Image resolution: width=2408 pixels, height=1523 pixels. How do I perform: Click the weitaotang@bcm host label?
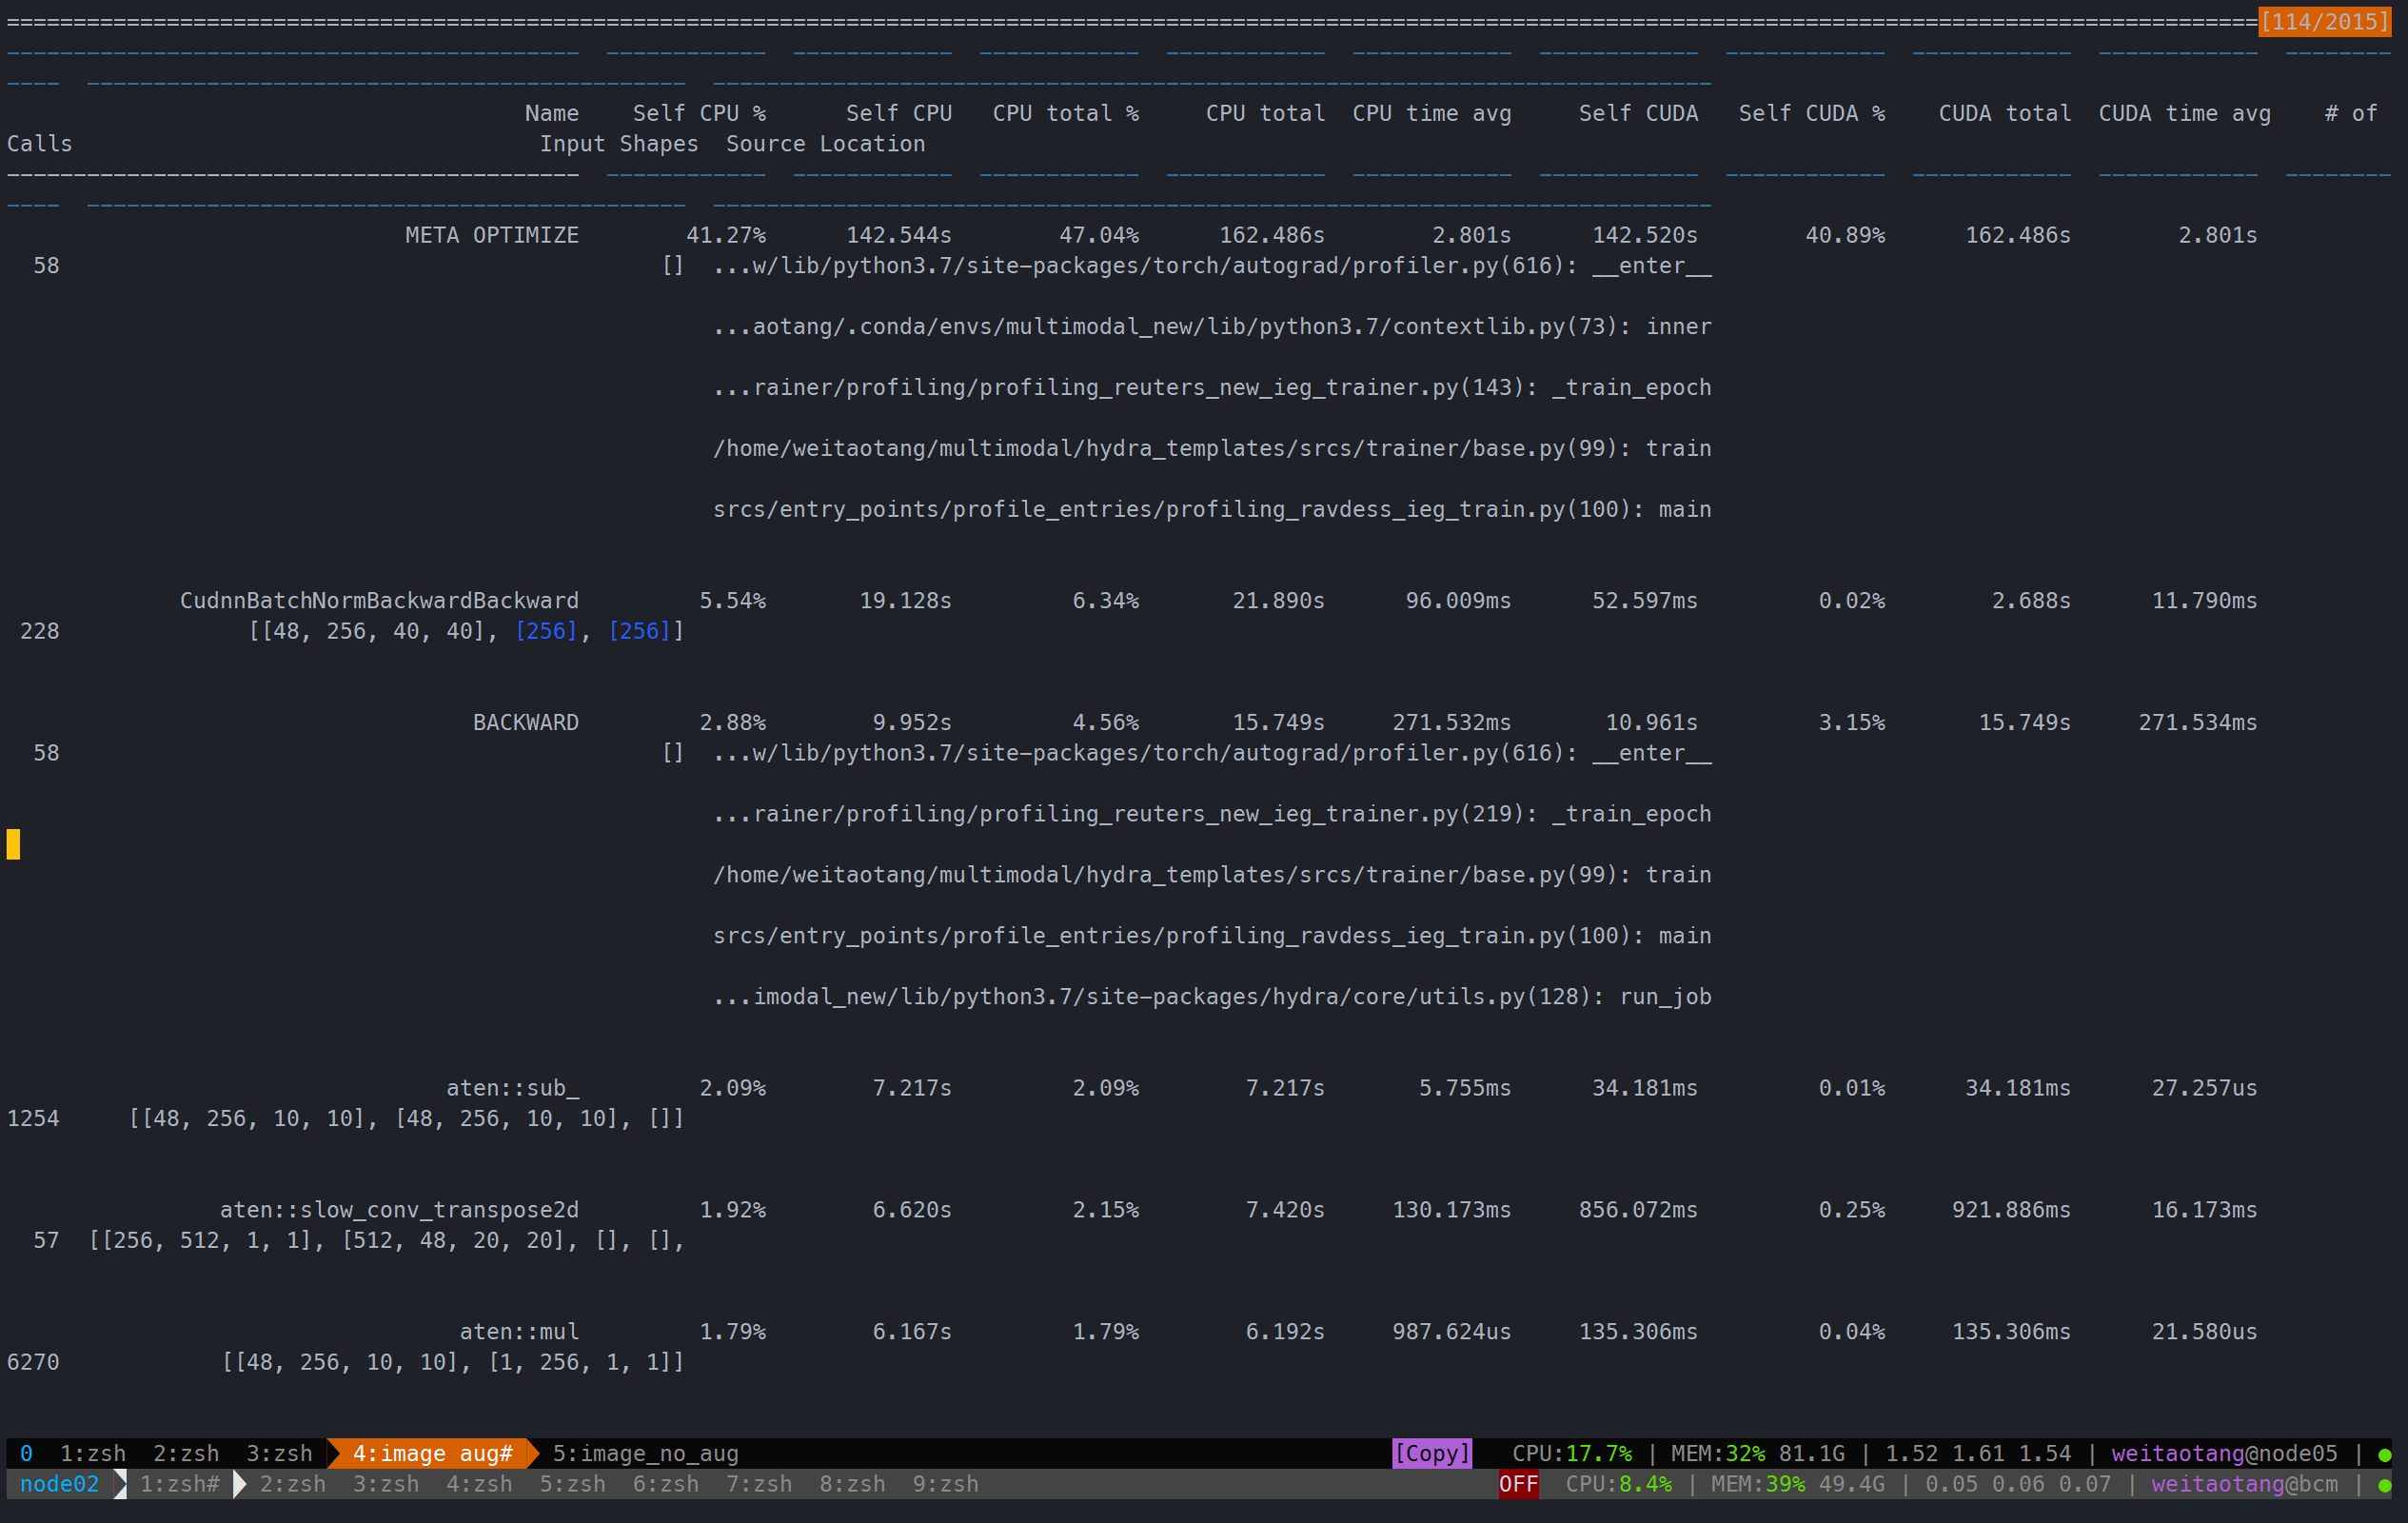pyautogui.click(x=2245, y=1484)
